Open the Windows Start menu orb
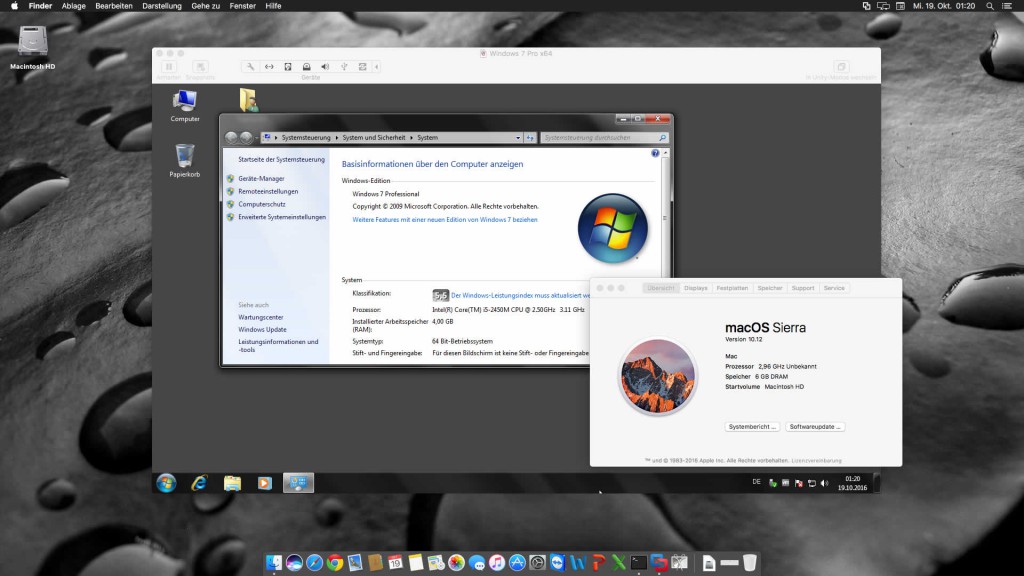Screen dimensions: 1024x576 click(x=167, y=483)
